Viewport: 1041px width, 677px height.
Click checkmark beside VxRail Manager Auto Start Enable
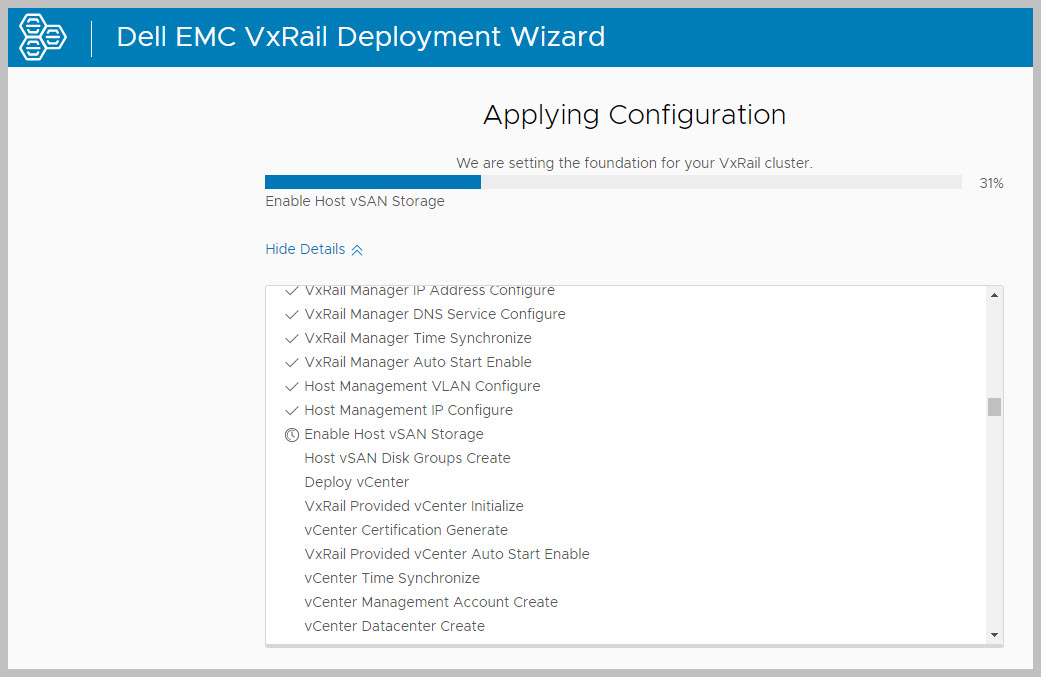[x=291, y=362]
